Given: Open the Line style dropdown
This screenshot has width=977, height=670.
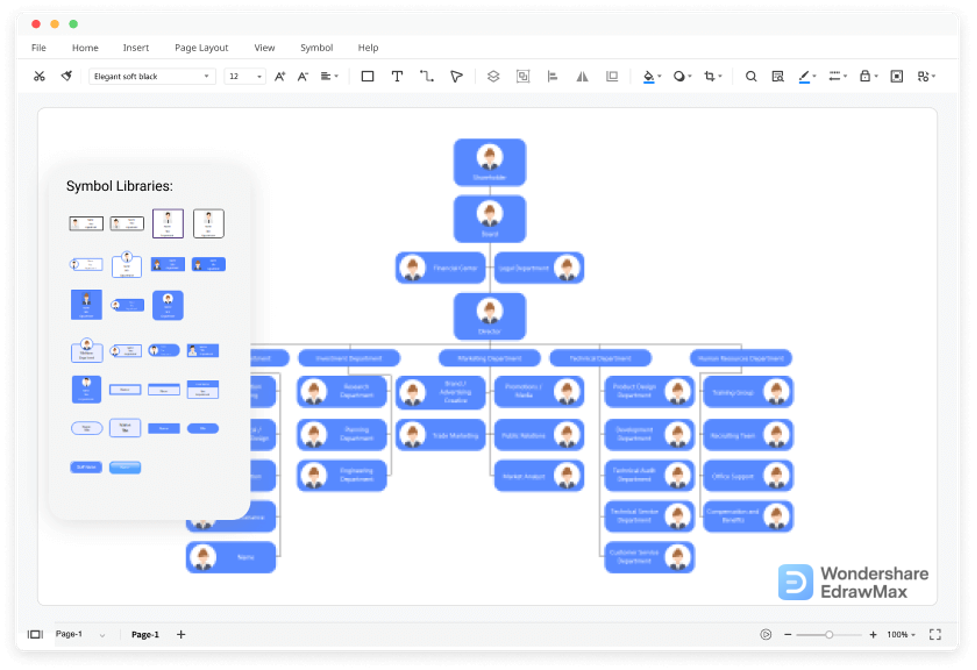Looking at the screenshot, I should coord(837,76).
